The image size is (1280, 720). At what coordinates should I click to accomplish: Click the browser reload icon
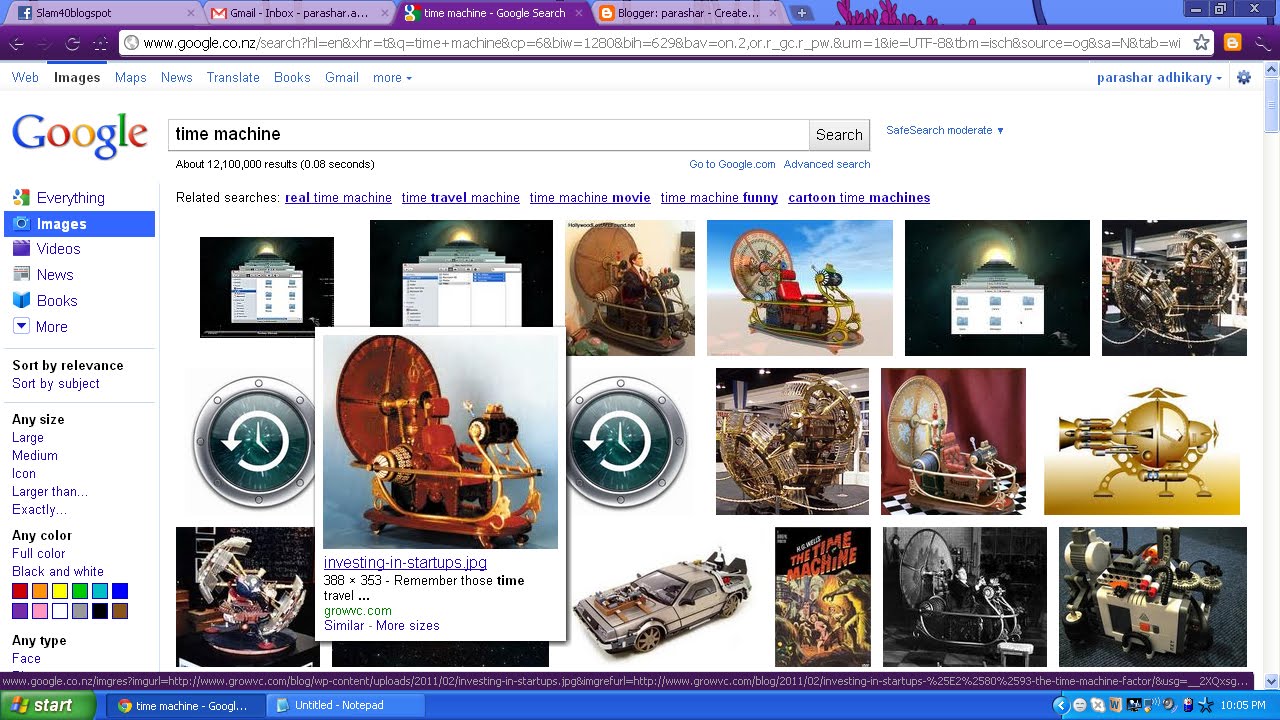coord(72,43)
